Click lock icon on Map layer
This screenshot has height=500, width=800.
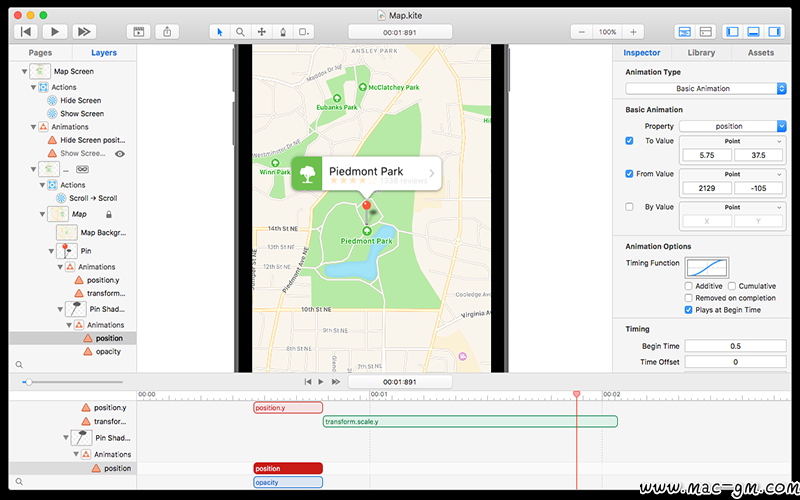point(108,214)
